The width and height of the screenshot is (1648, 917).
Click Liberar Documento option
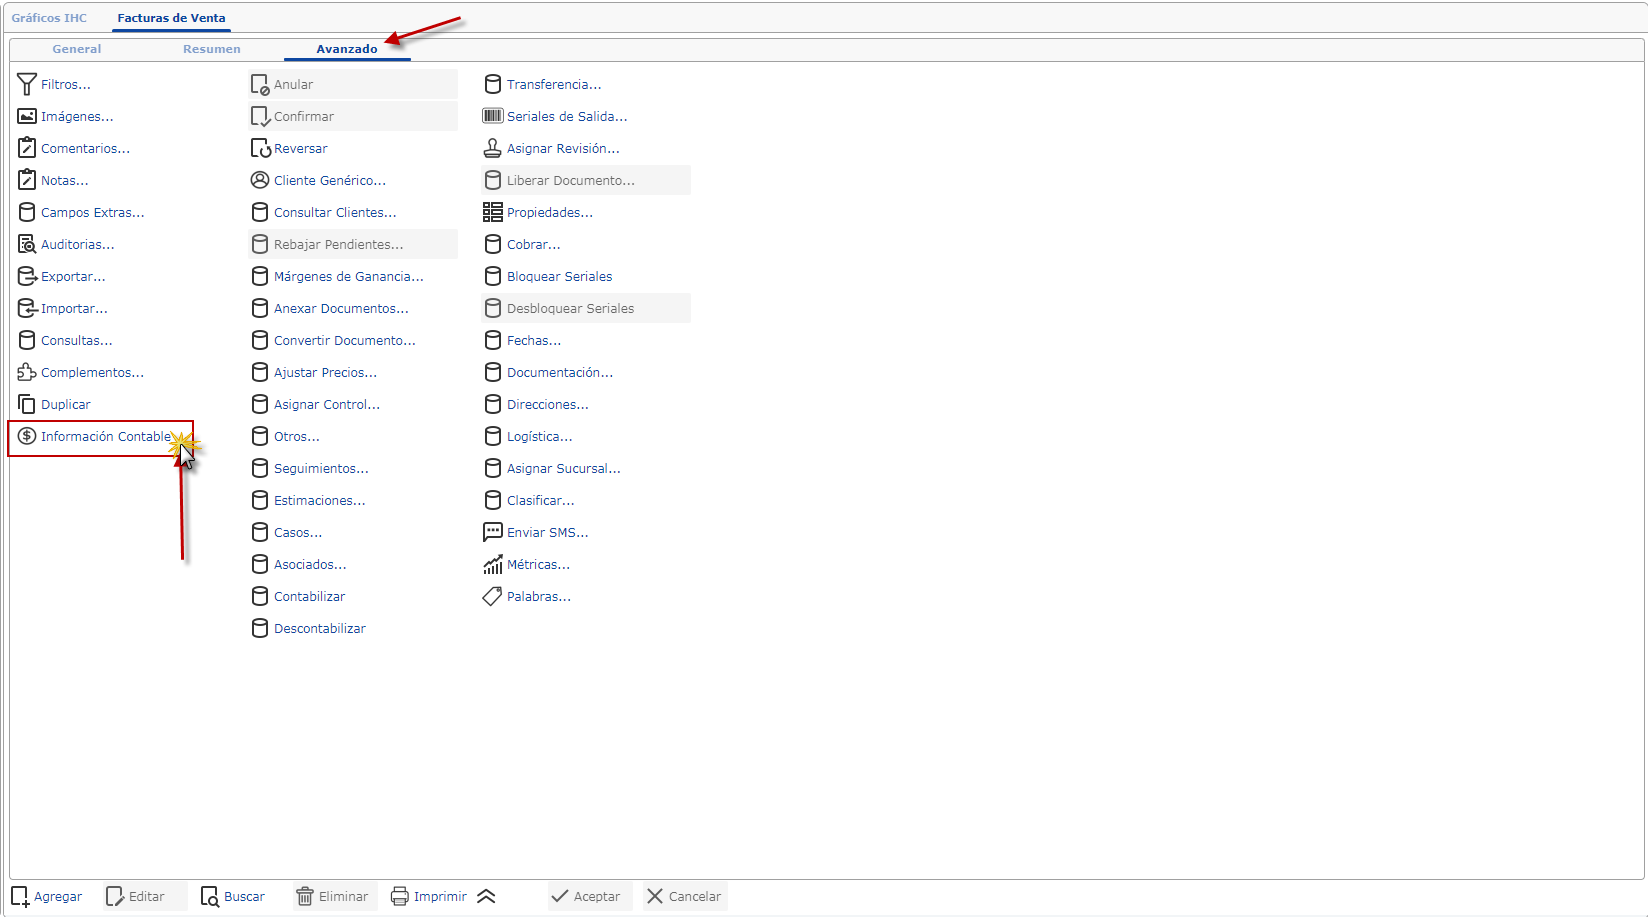coord(586,180)
